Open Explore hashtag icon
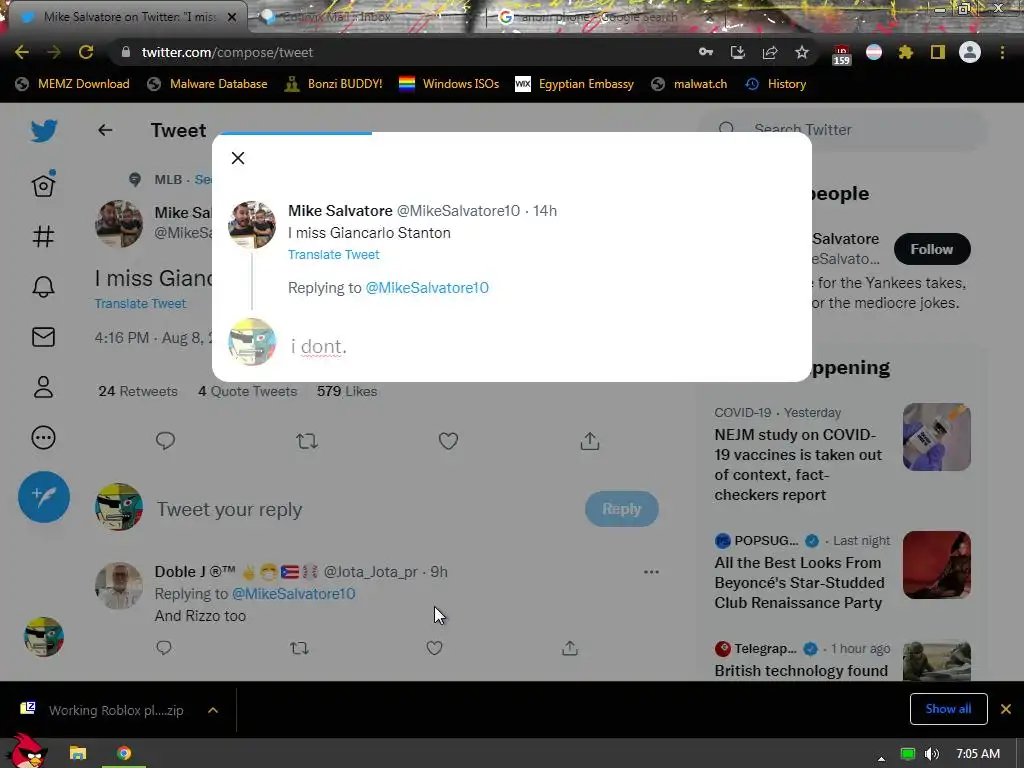The image size is (1024, 768). 43,236
